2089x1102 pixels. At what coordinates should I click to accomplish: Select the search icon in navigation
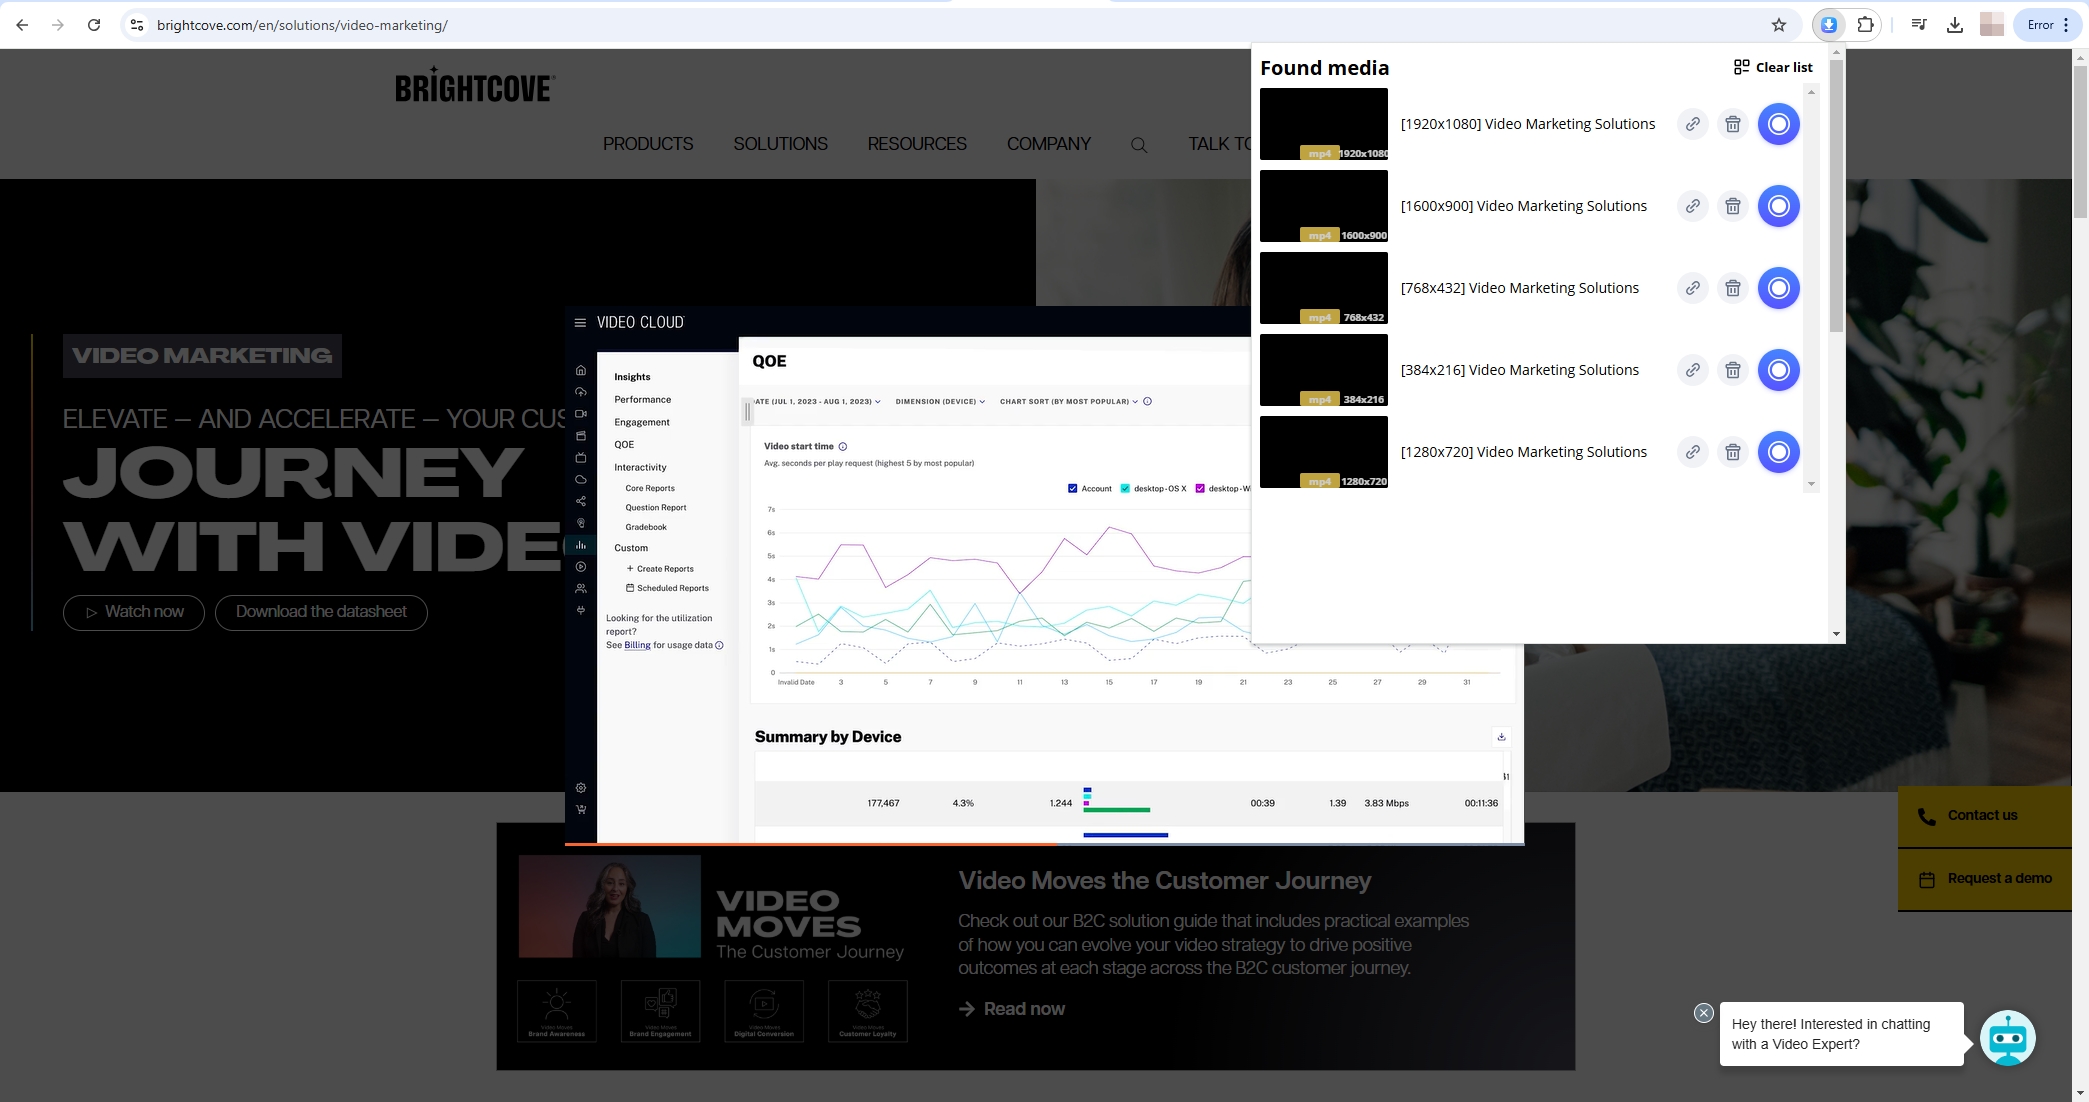pos(1140,144)
